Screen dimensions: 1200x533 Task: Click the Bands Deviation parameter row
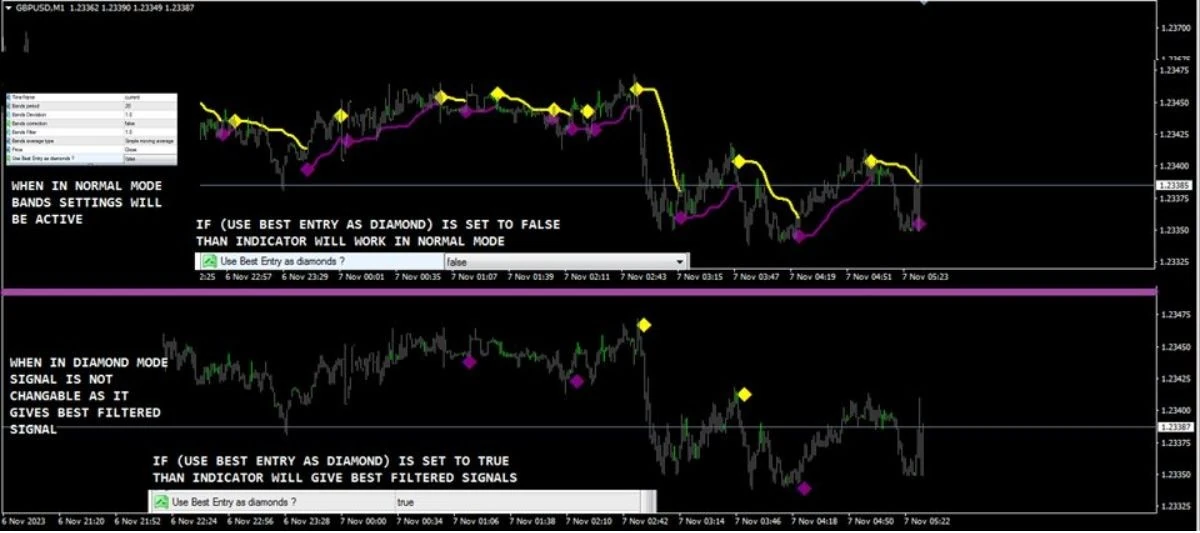coord(91,114)
